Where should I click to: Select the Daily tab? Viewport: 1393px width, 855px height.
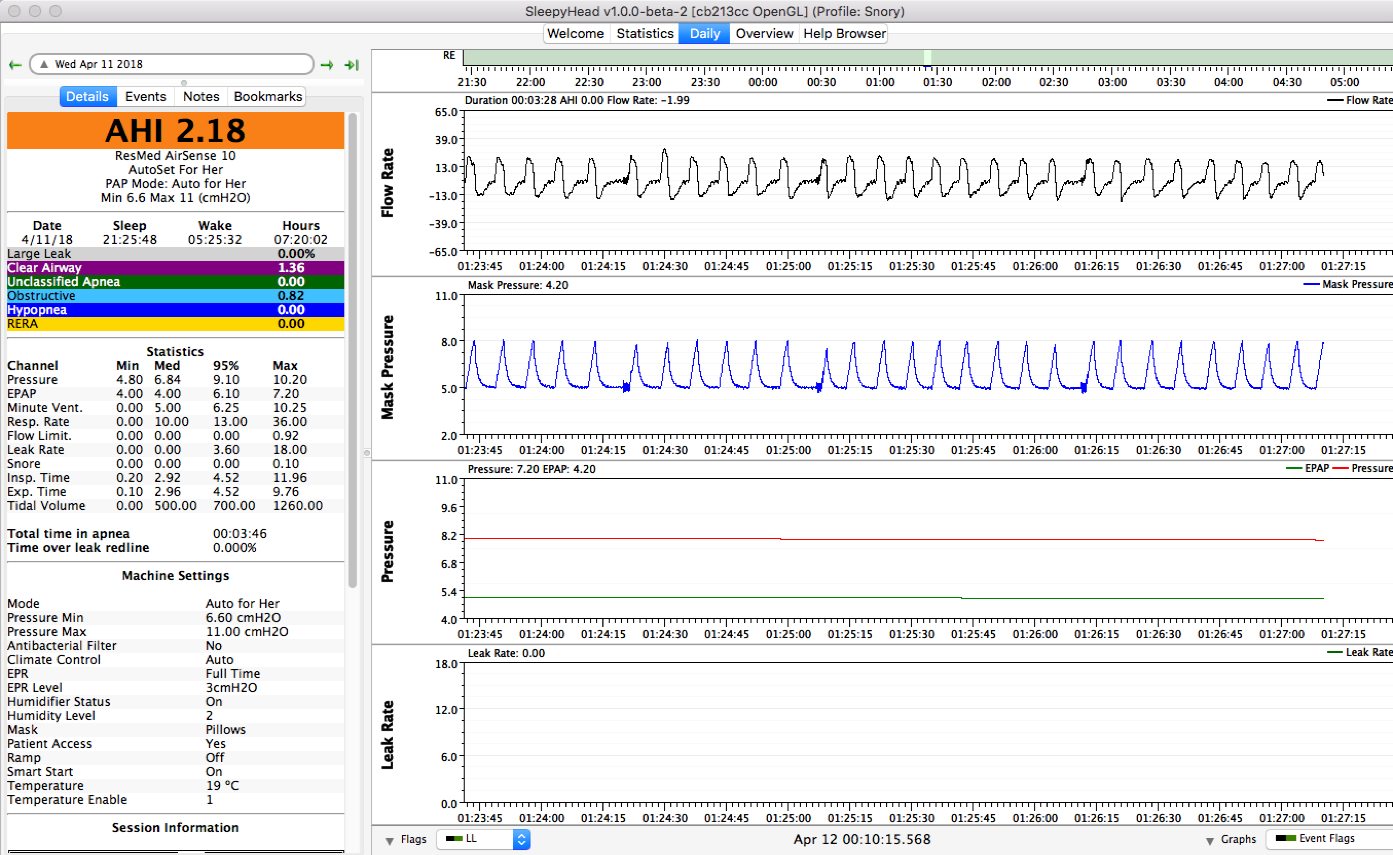pyautogui.click(x=705, y=33)
